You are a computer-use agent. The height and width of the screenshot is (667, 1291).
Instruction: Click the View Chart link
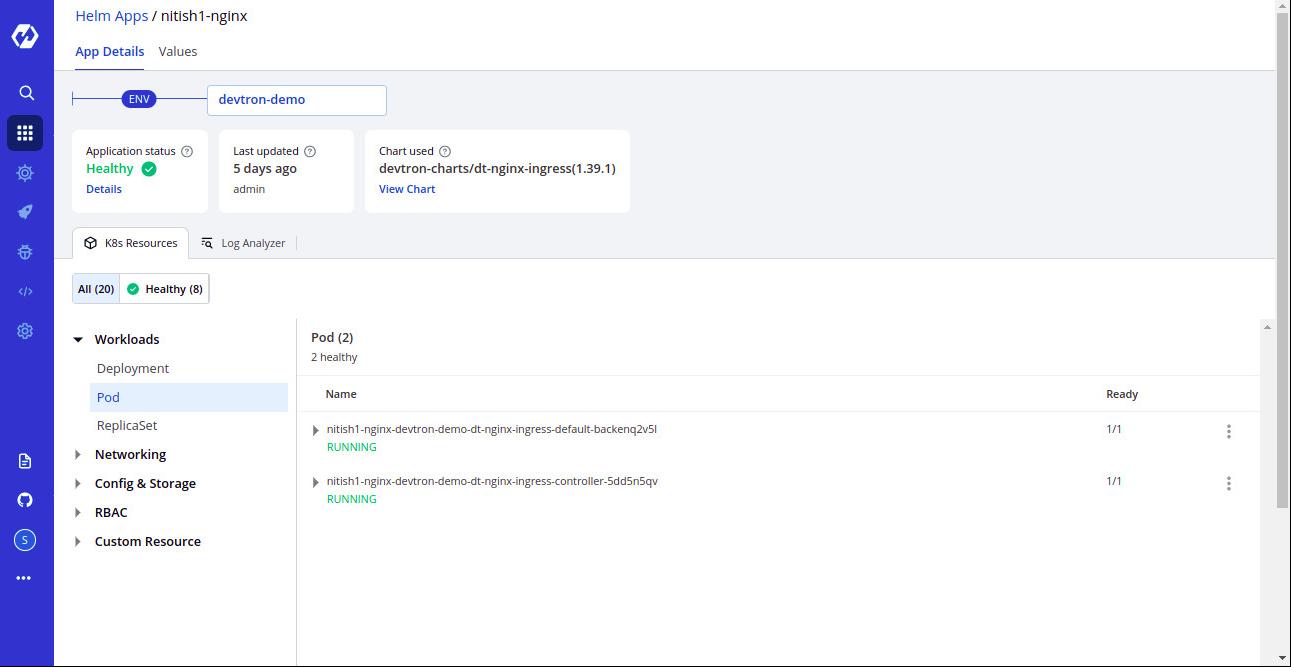tap(407, 189)
